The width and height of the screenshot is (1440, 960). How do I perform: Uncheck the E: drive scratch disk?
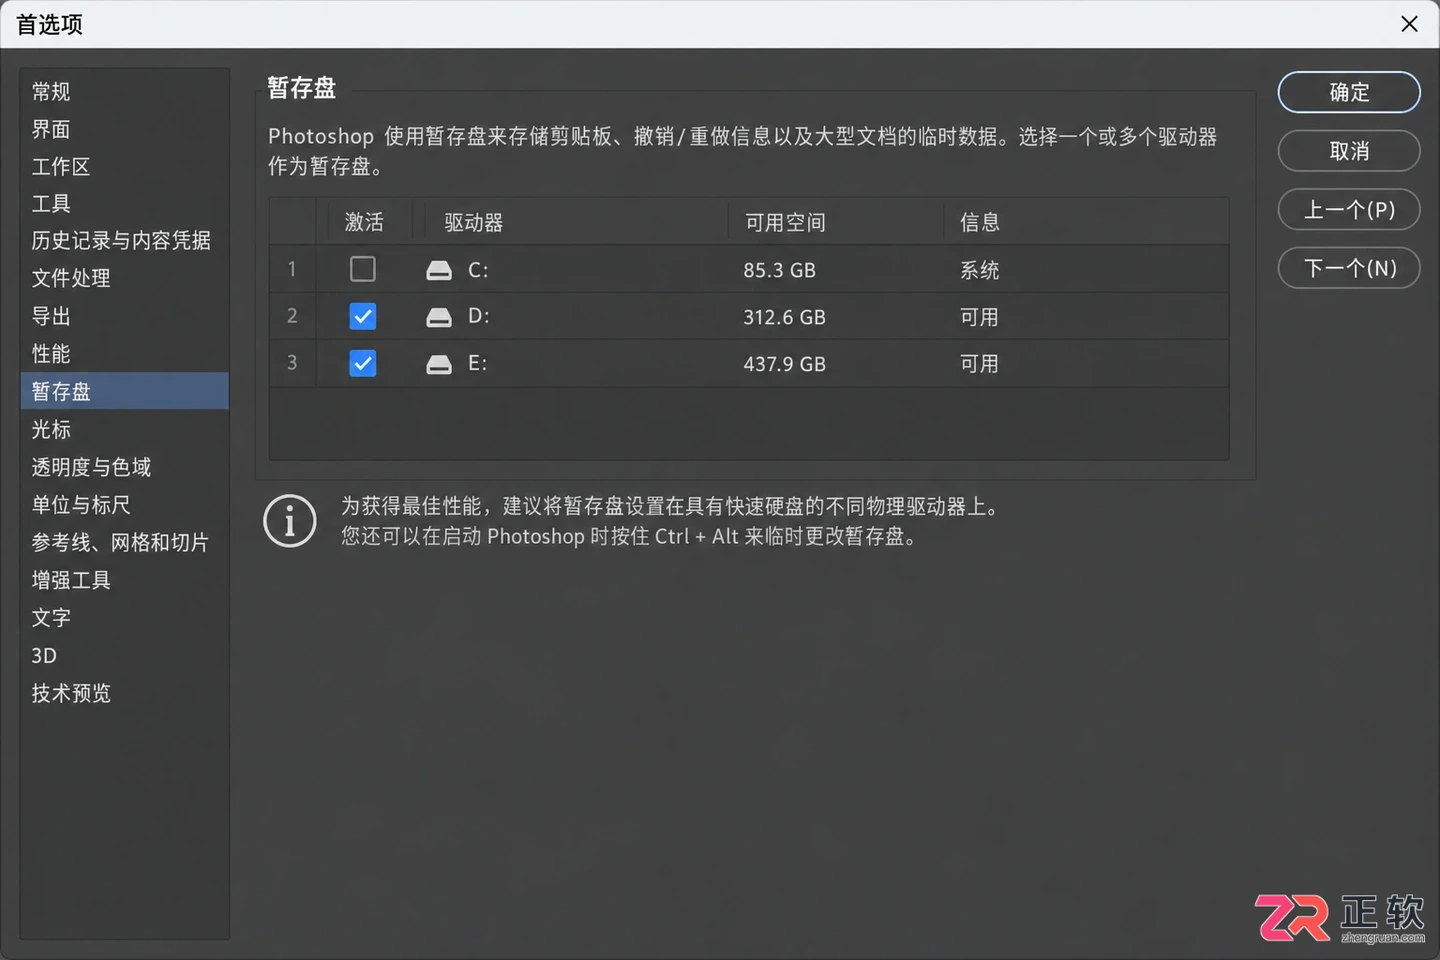[x=363, y=363]
